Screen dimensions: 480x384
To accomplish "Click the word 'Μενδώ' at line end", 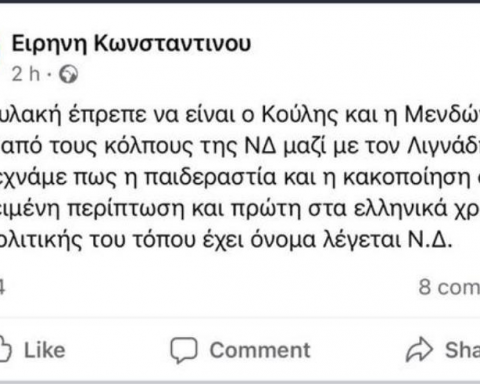I will point(442,115).
